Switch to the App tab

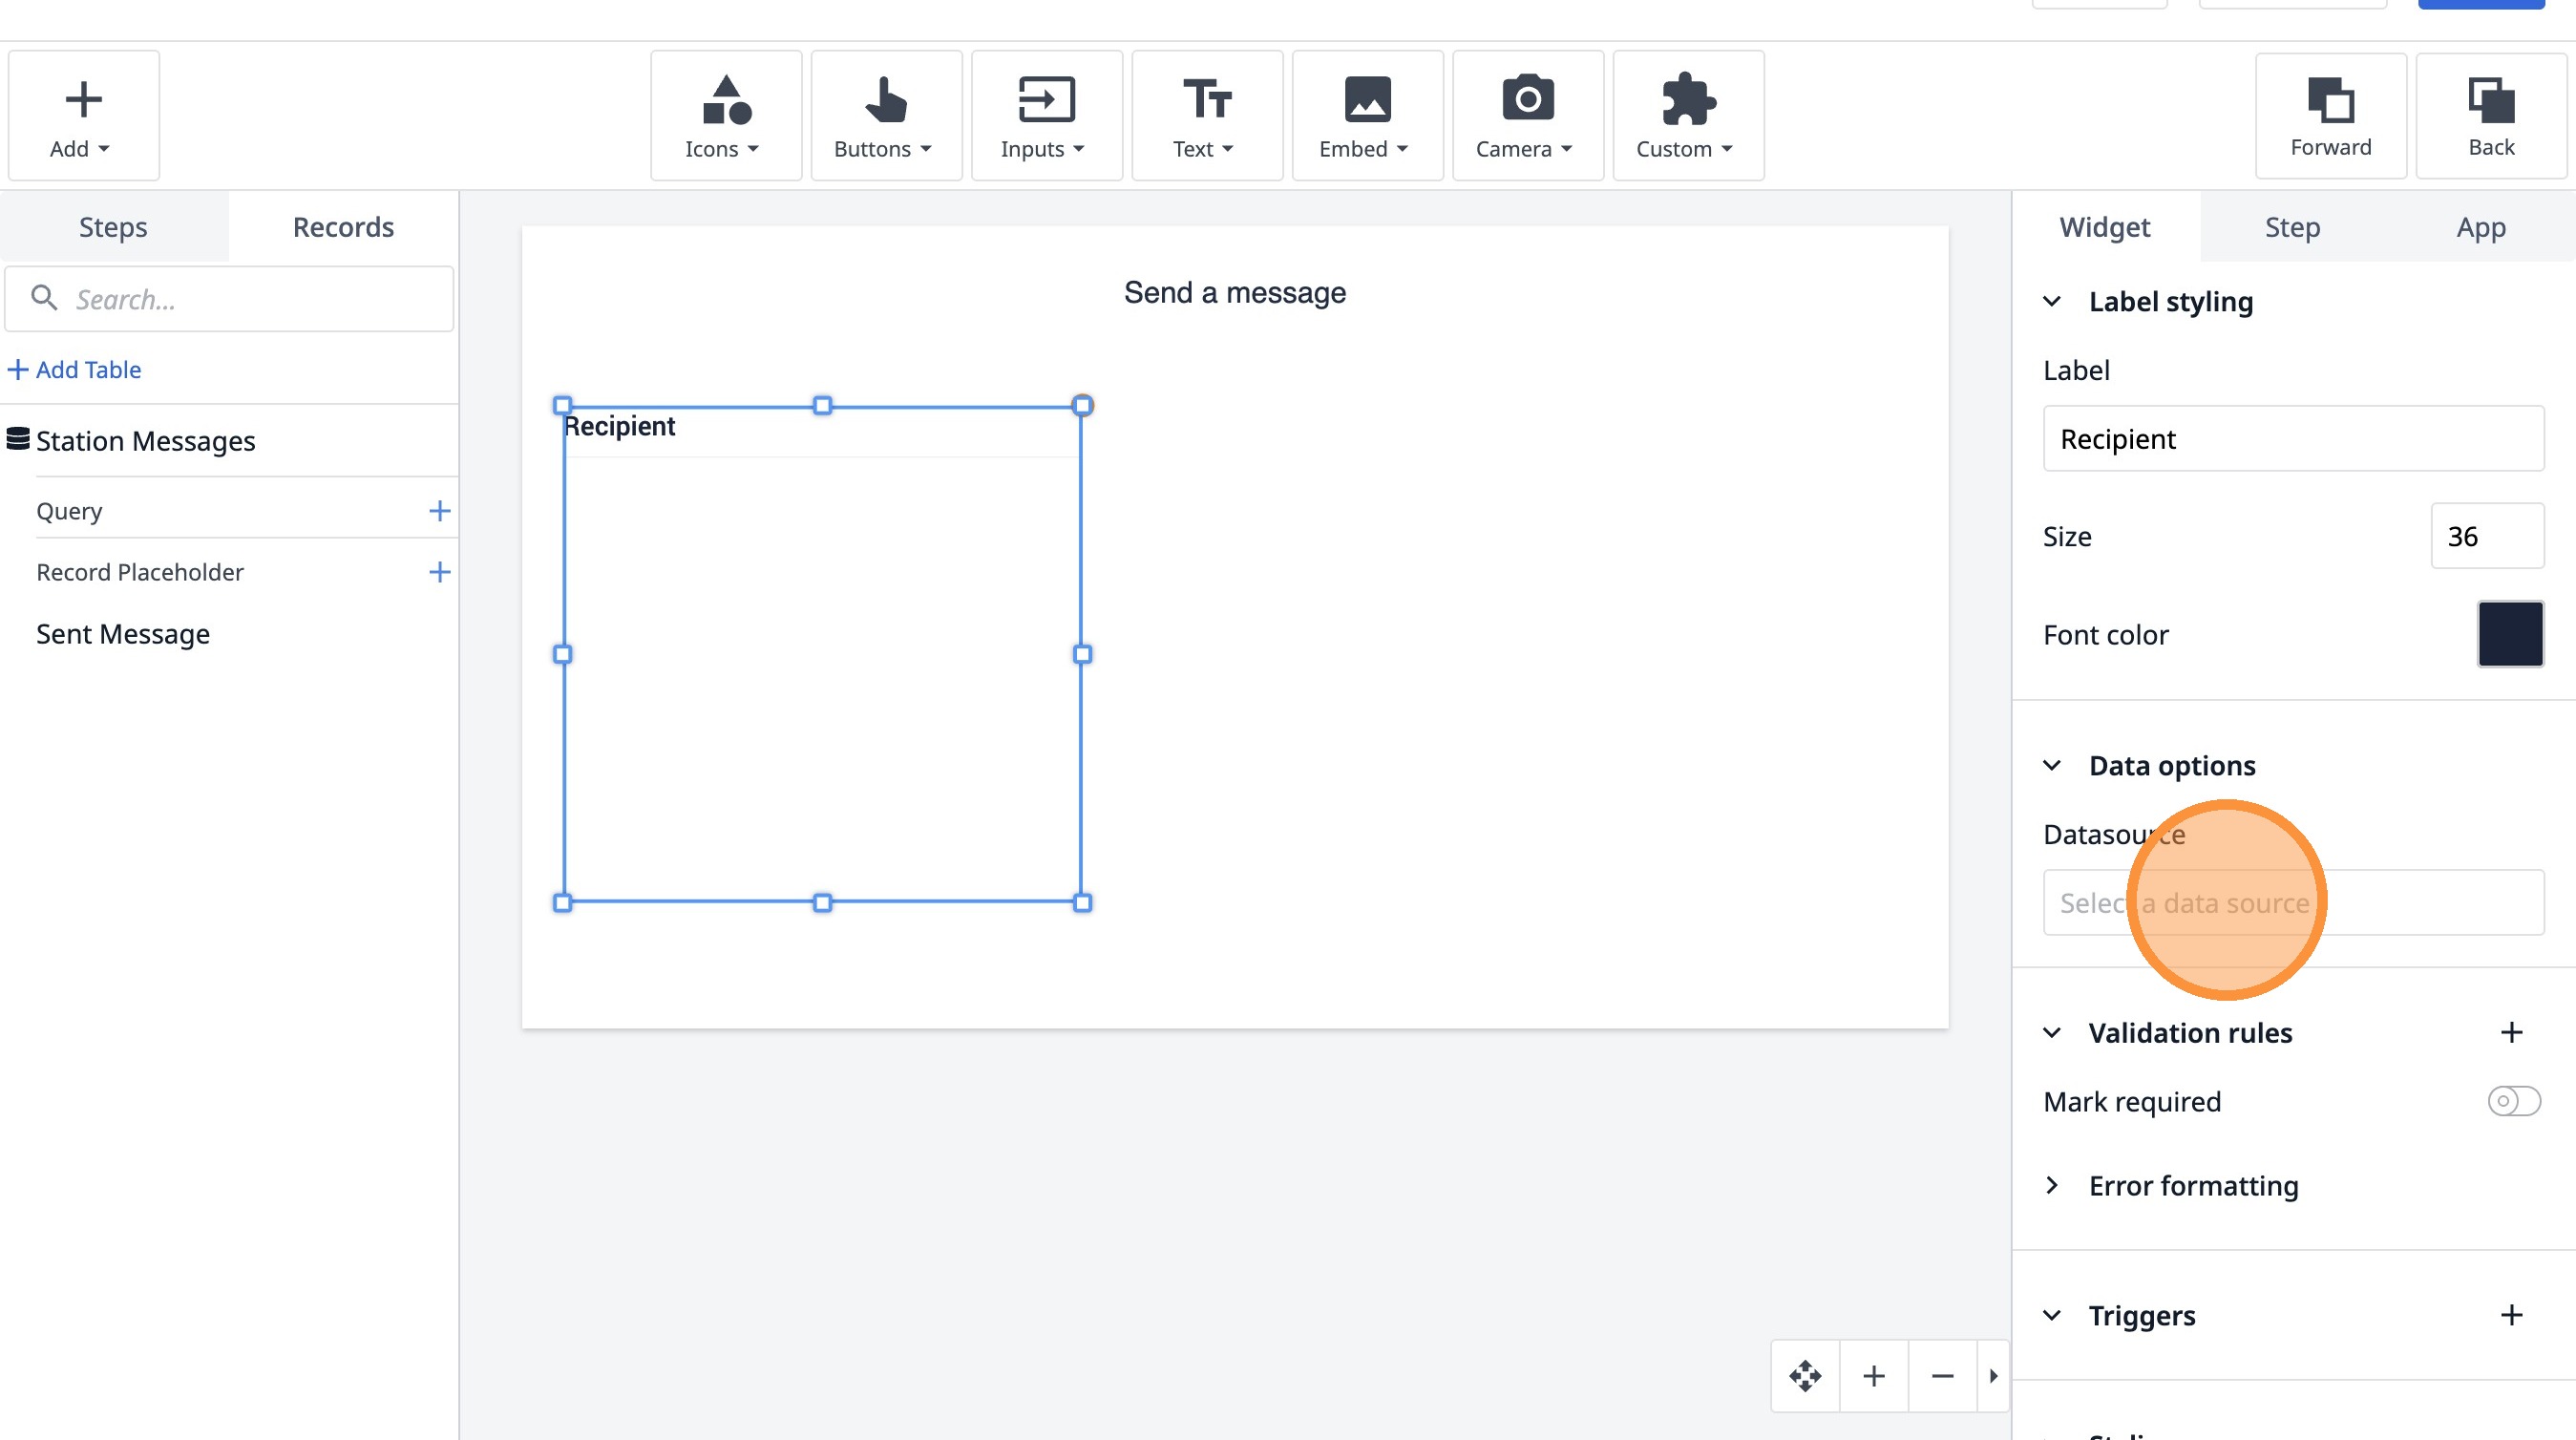2480,227
